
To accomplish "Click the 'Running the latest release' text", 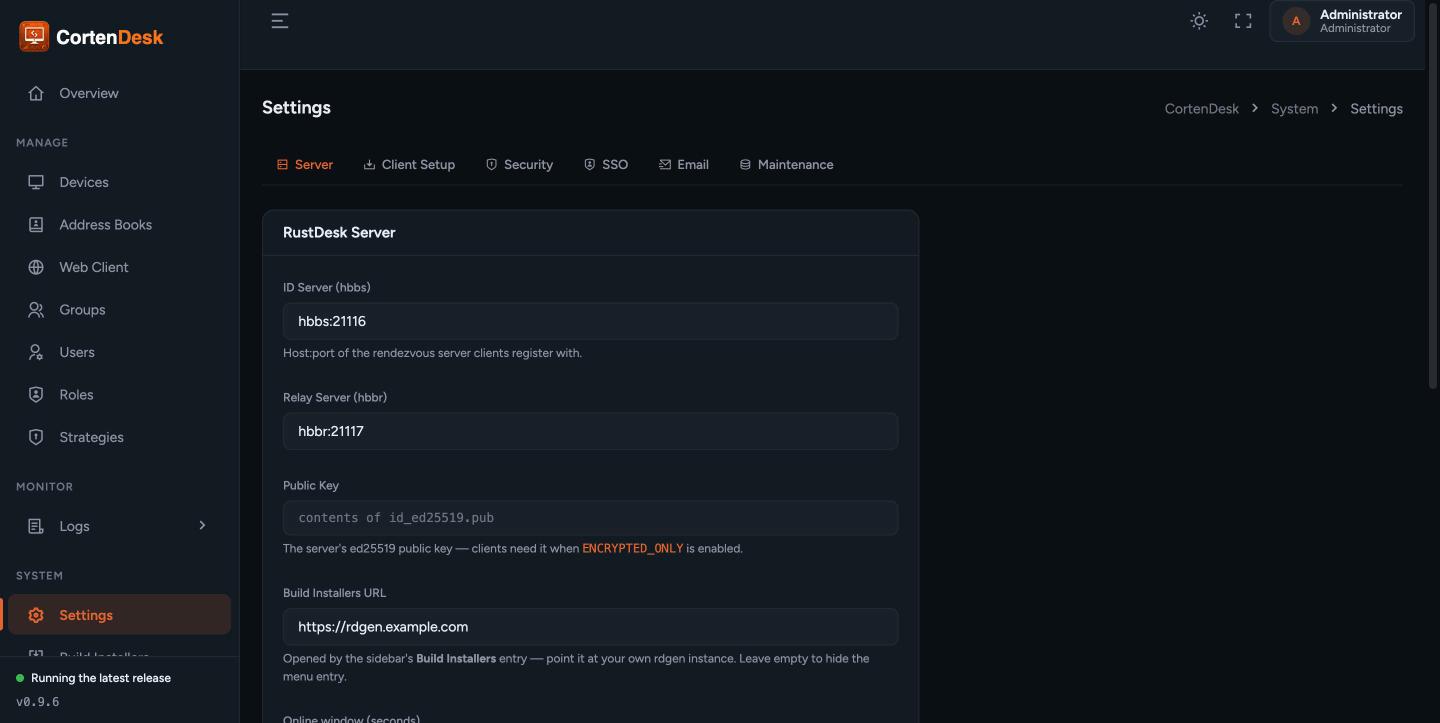I will [101, 678].
